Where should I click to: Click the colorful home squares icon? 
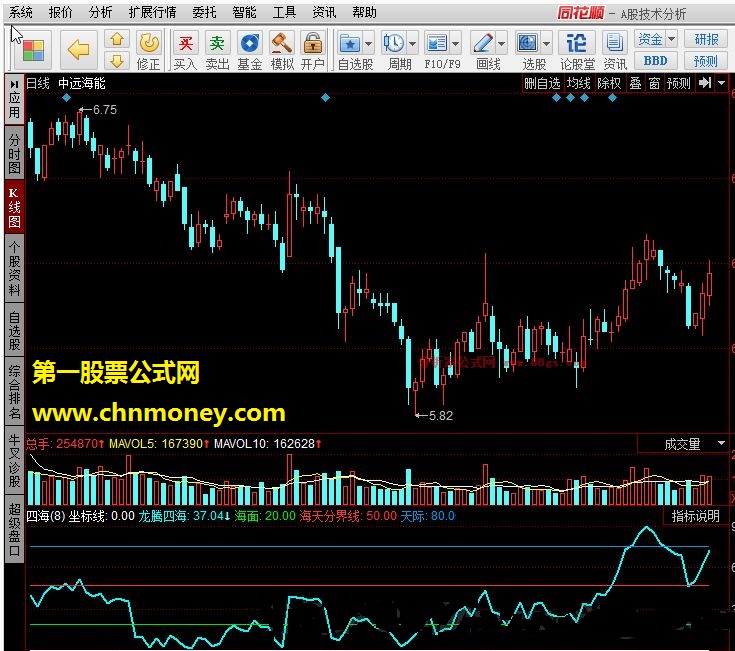(32, 50)
